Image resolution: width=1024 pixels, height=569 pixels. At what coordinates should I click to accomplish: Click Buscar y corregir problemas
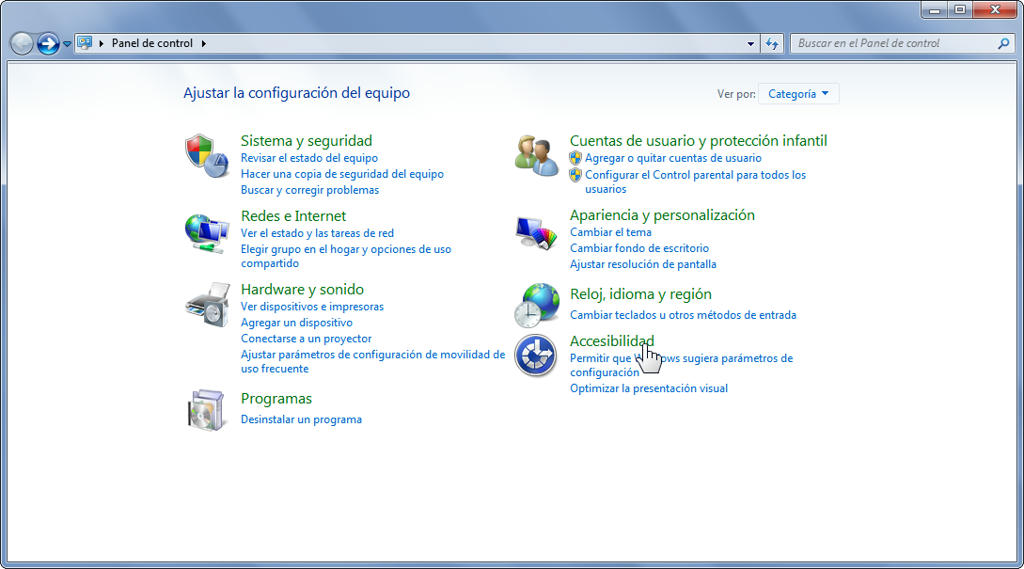click(310, 190)
